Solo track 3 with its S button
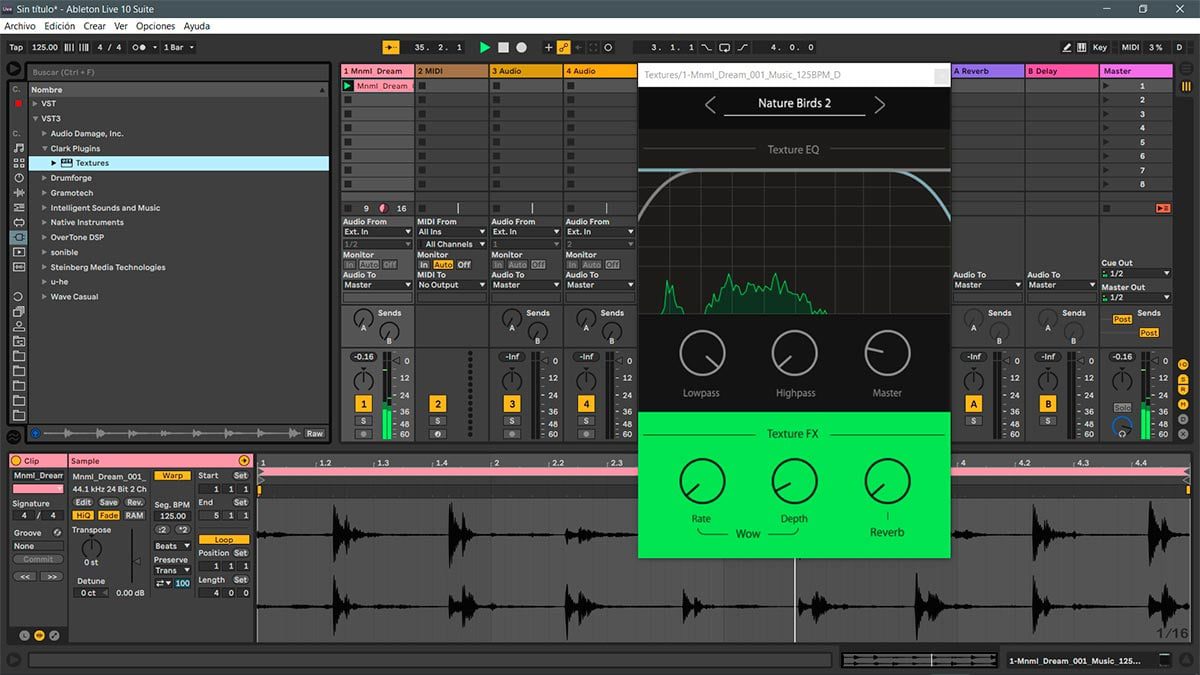Viewport: 1200px width, 675px height. (x=512, y=421)
